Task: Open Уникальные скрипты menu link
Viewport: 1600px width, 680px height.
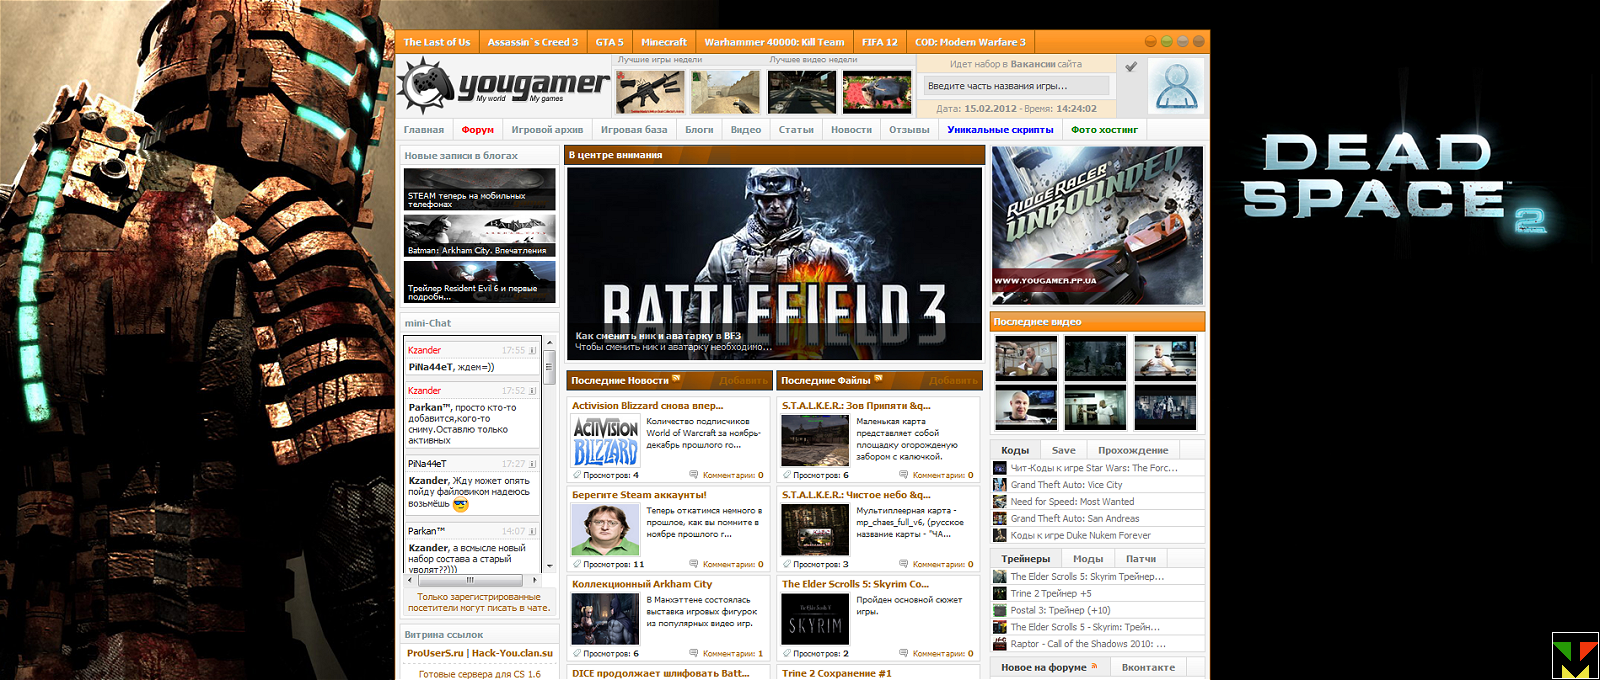Action: pyautogui.click(x=1000, y=130)
